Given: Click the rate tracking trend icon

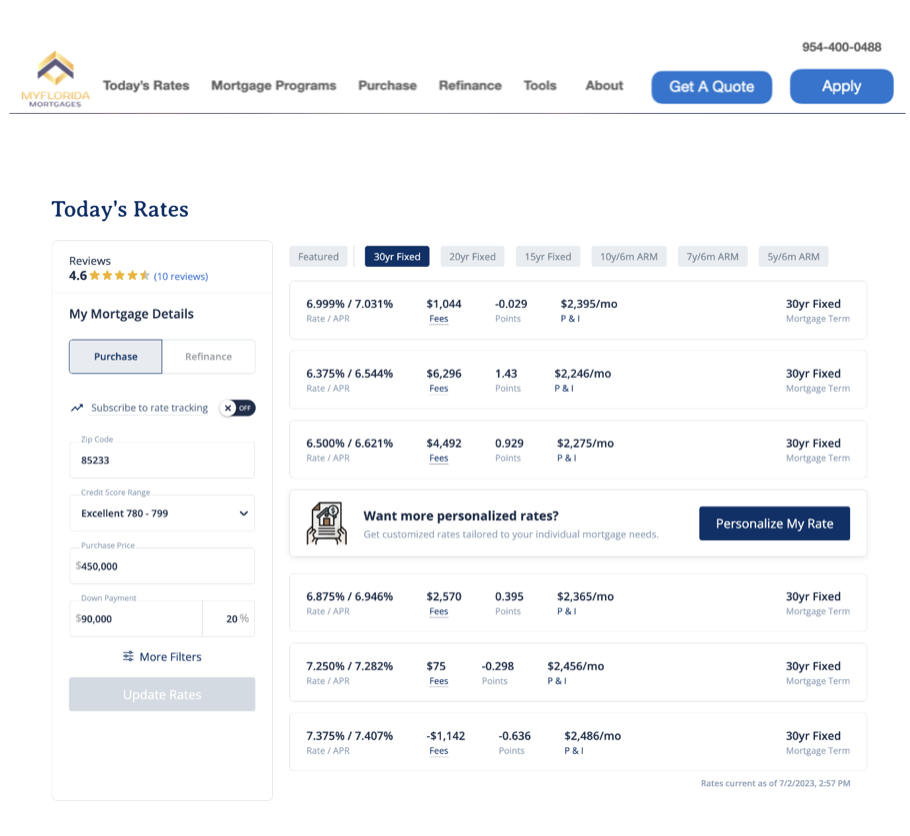Looking at the screenshot, I should click(x=77, y=408).
